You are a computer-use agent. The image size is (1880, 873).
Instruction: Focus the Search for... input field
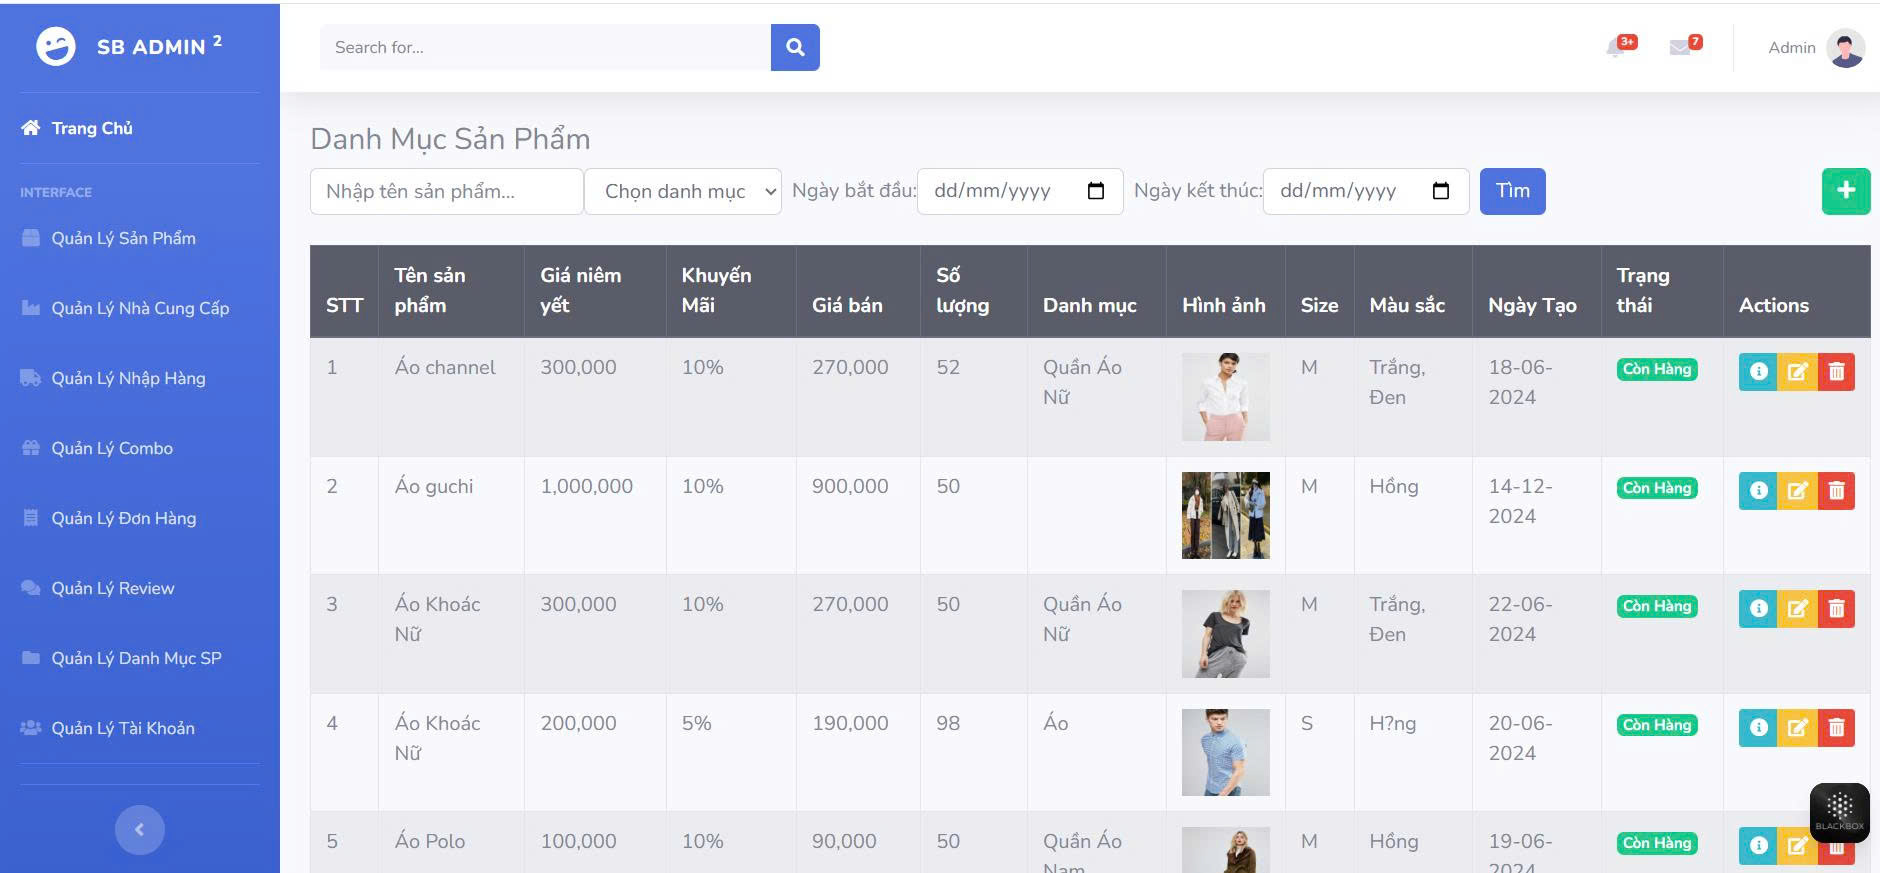point(545,47)
